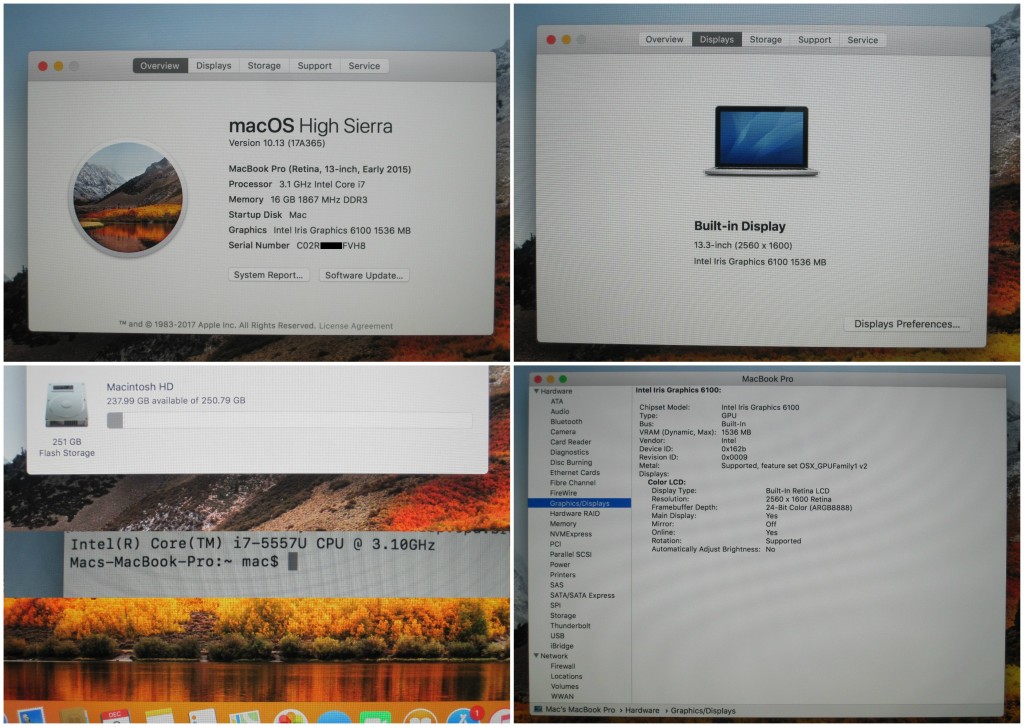Select Memory in the hardware sidebar list
1024x727 pixels.
[x=563, y=524]
